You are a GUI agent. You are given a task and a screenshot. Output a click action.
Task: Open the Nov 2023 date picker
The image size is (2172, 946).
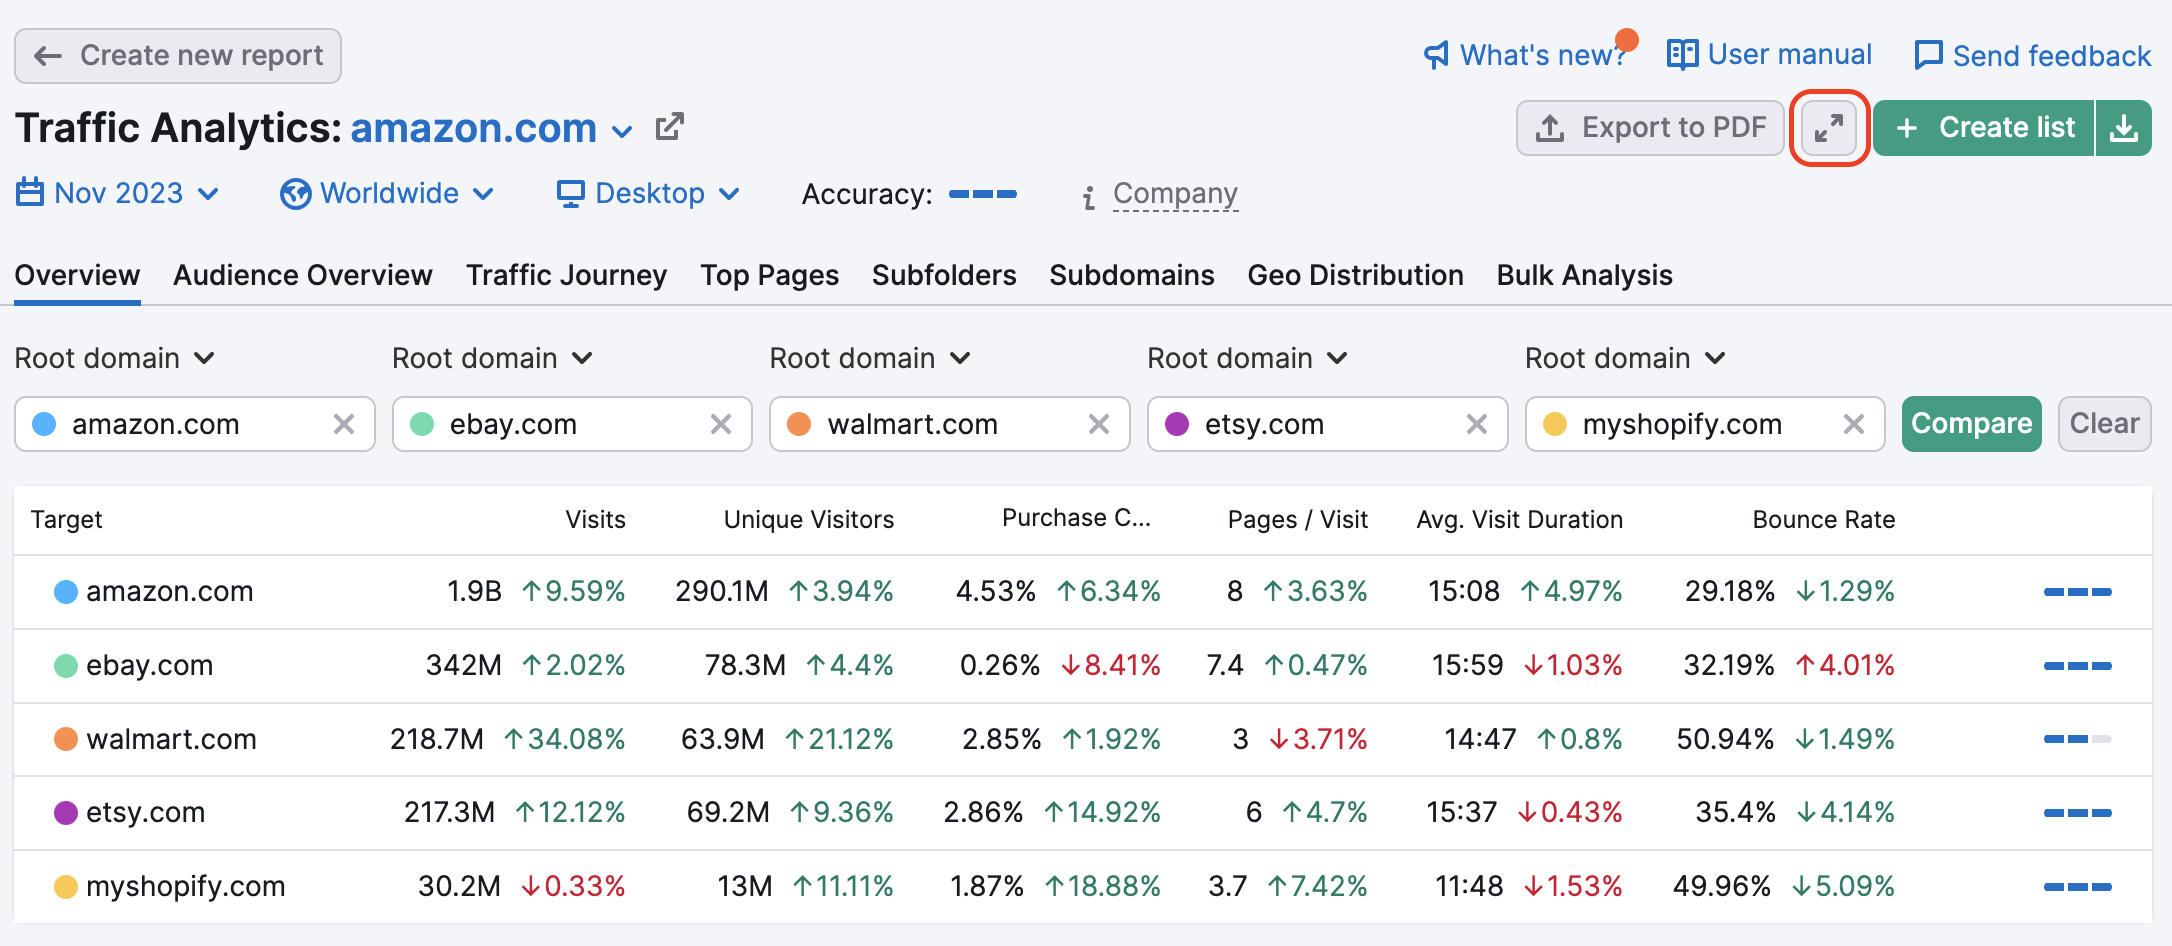[118, 193]
